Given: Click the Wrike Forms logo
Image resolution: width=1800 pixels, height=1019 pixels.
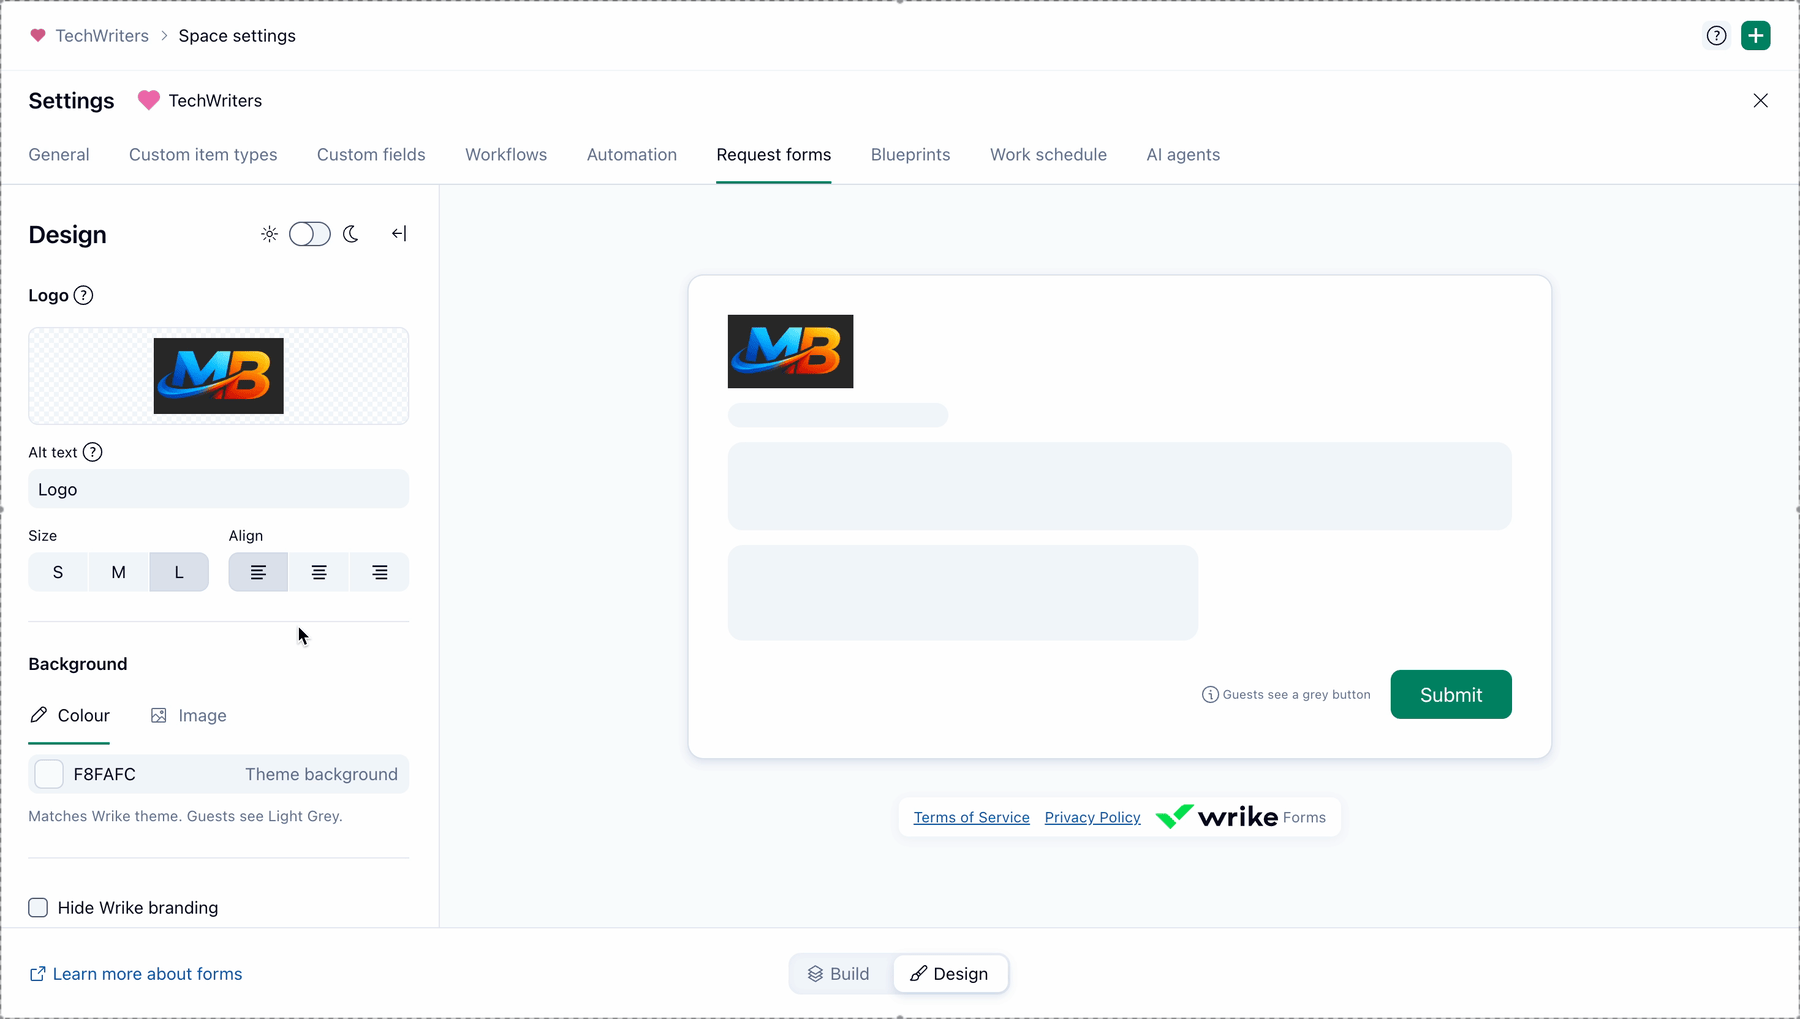Looking at the screenshot, I should [x=1240, y=817].
